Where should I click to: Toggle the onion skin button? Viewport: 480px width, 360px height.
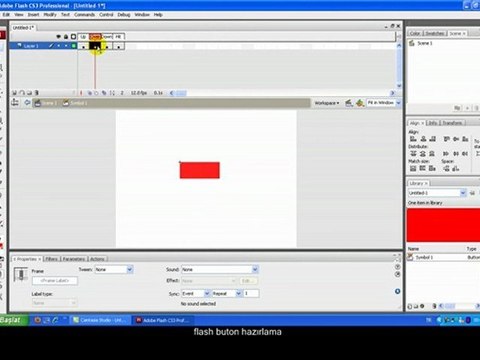click(90, 93)
